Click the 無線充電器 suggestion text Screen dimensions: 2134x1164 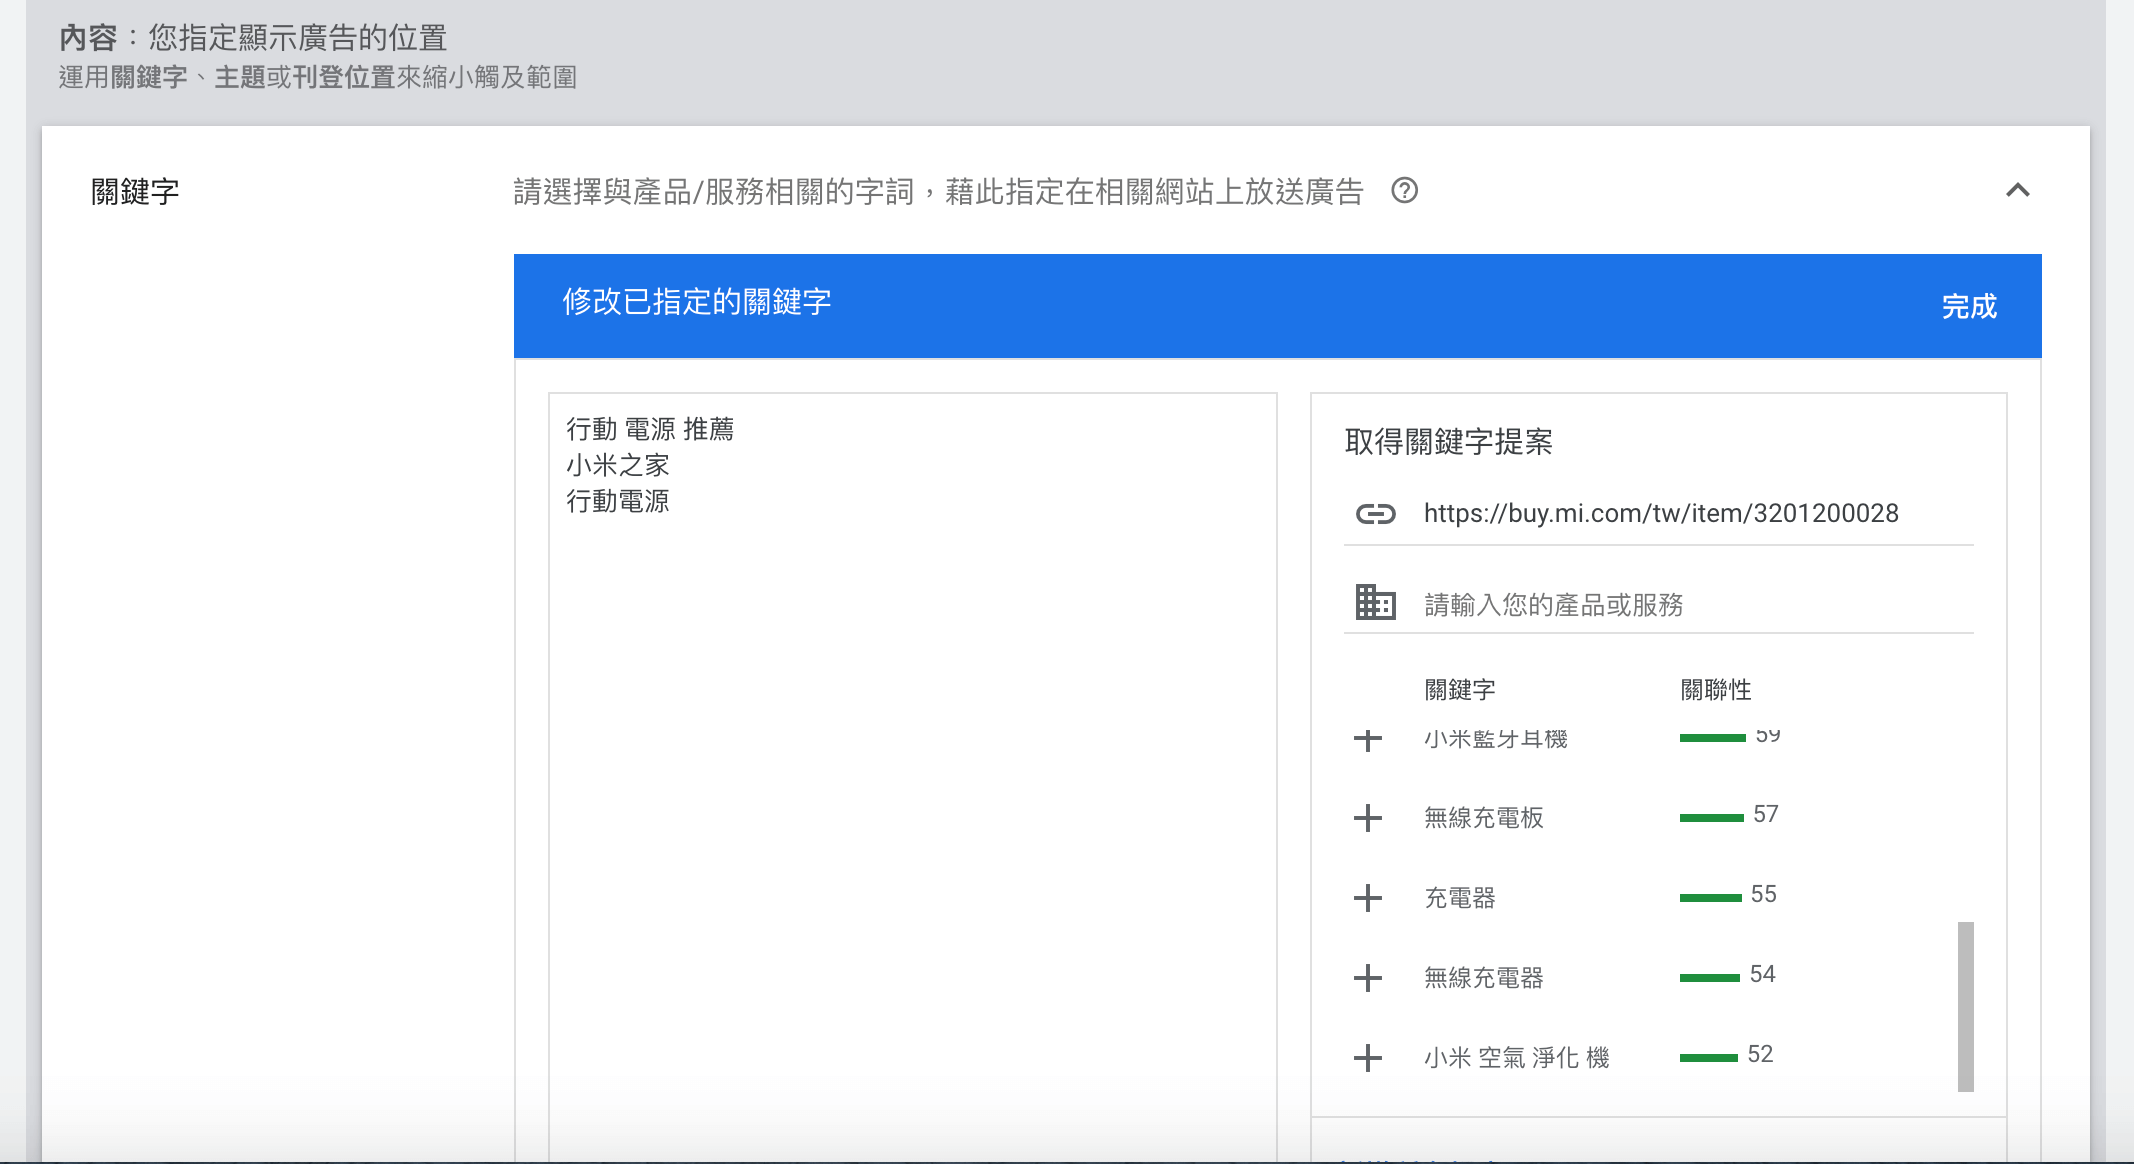tap(1484, 977)
